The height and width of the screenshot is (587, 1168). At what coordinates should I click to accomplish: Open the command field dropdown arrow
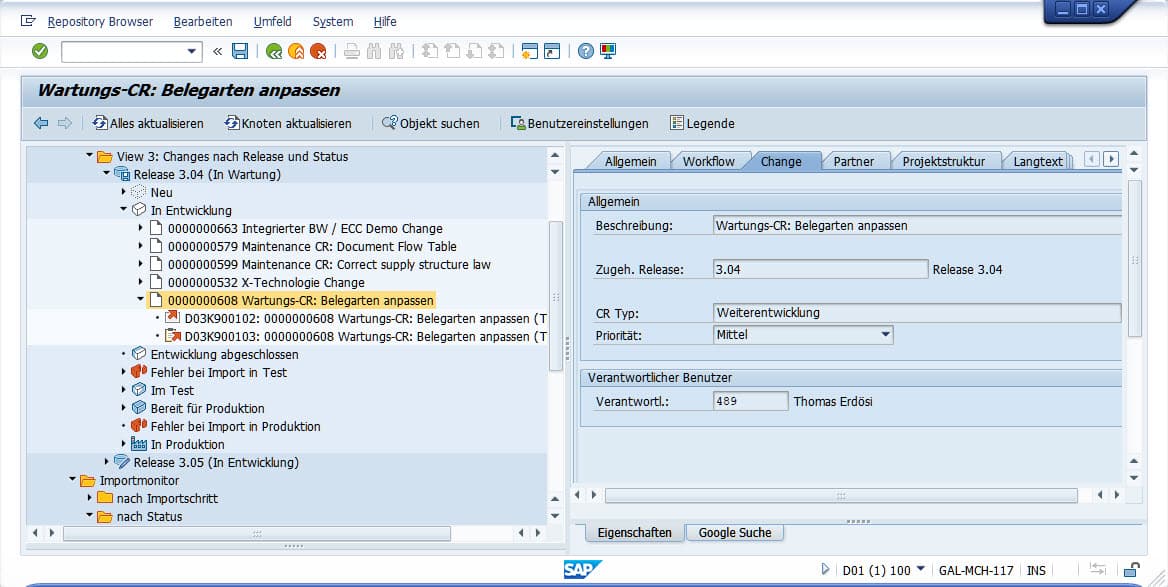[194, 51]
